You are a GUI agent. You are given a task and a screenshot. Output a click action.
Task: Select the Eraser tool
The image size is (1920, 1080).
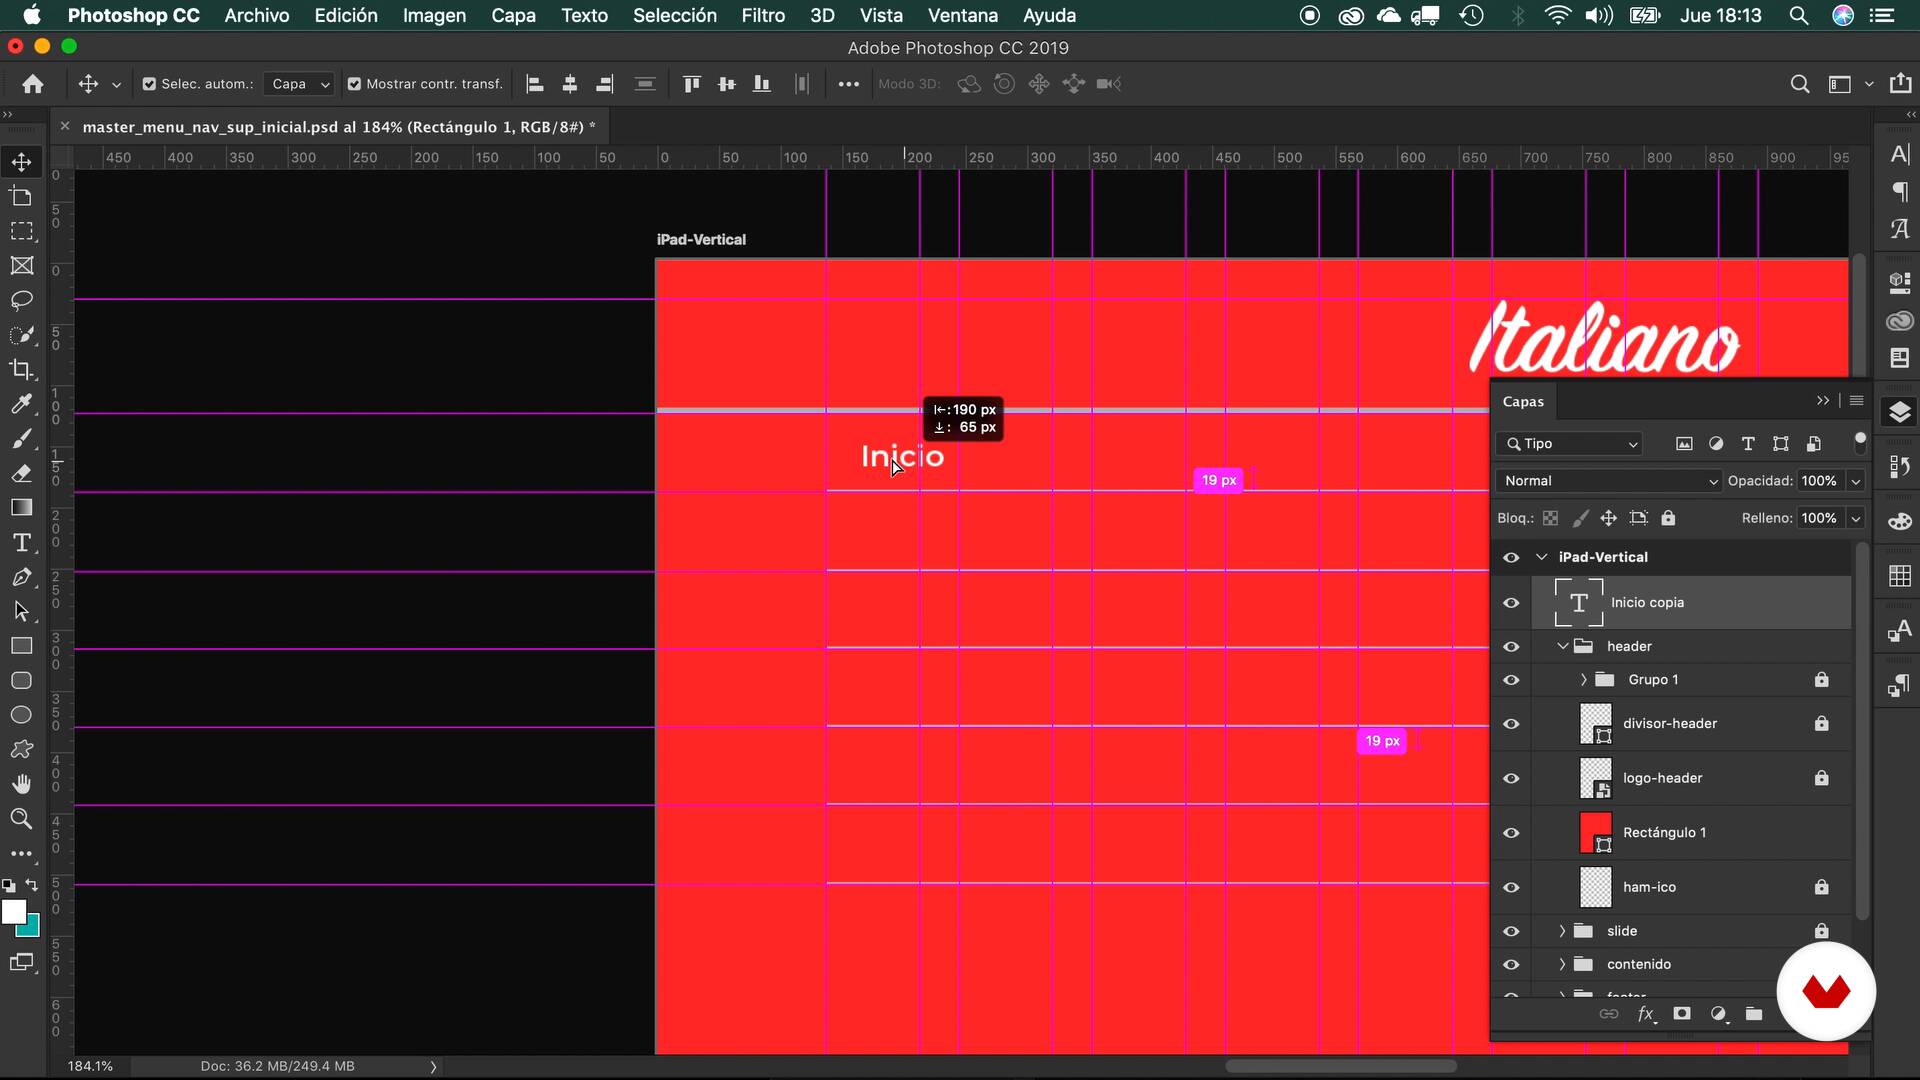tap(21, 473)
